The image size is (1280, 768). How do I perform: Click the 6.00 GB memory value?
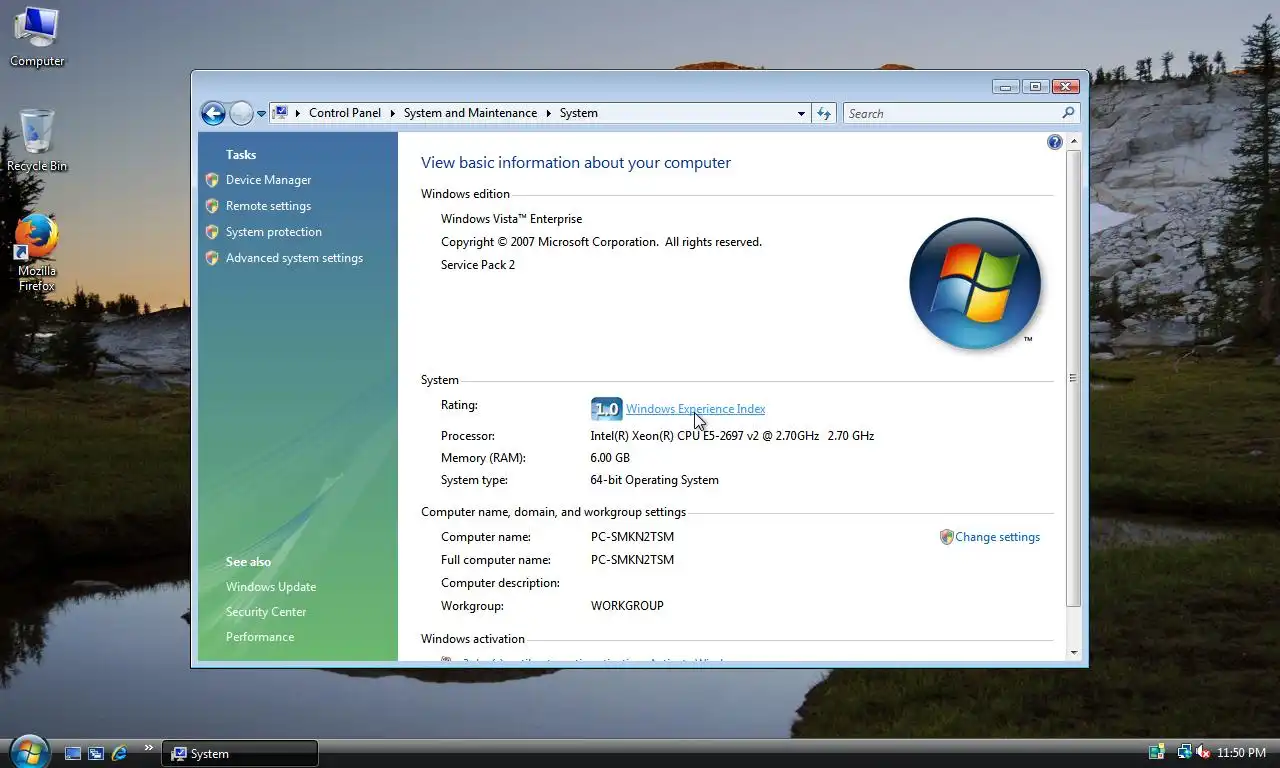click(610, 458)
